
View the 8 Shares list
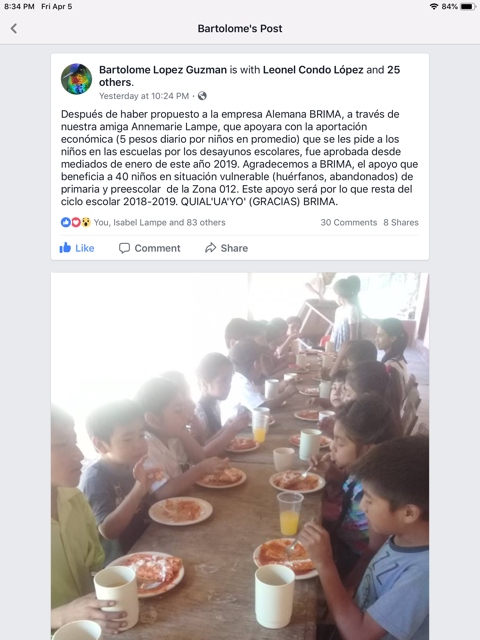point(401,222)
